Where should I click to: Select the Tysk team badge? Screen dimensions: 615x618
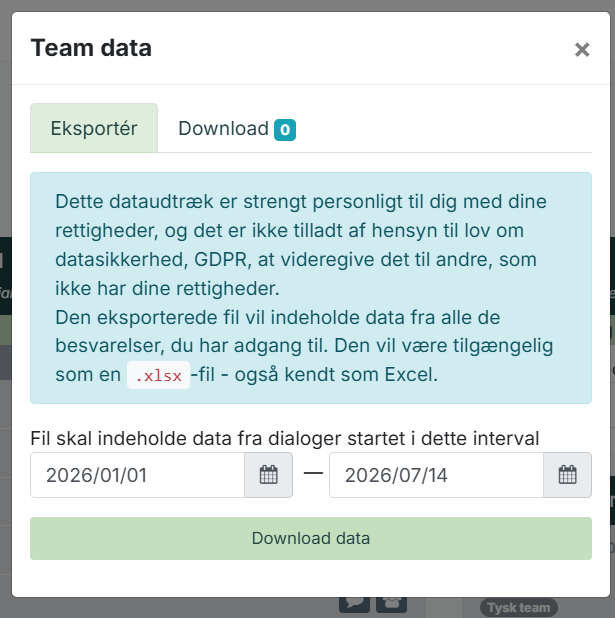(x=518, y=608)
